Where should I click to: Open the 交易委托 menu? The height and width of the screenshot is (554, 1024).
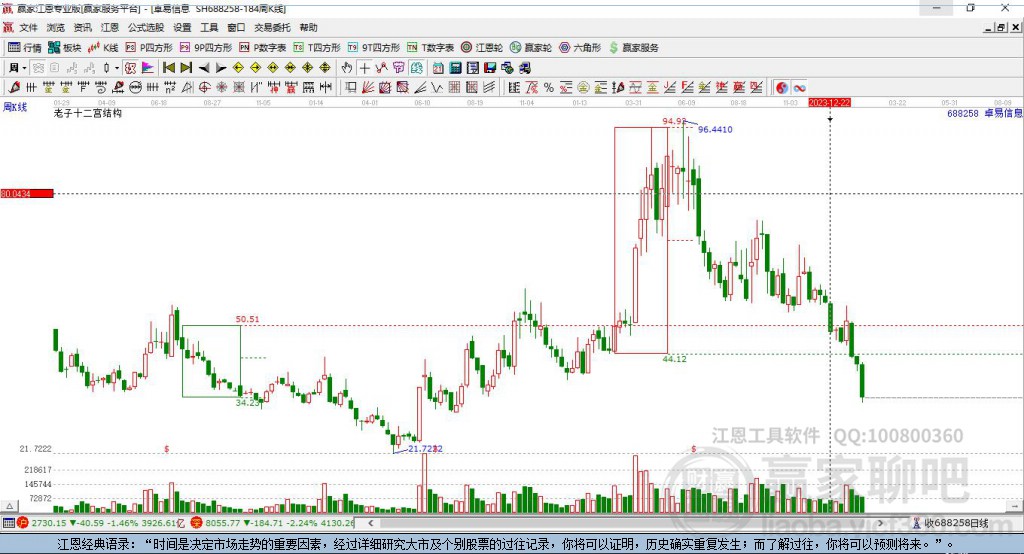point(272,27)
